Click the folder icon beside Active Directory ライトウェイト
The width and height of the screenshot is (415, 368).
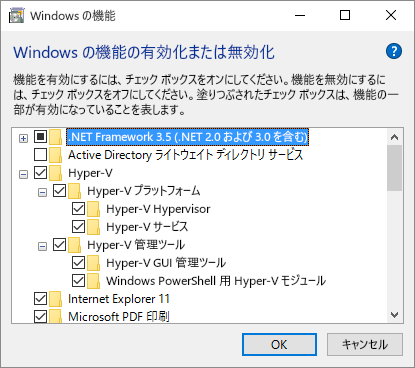click(56, 155)
